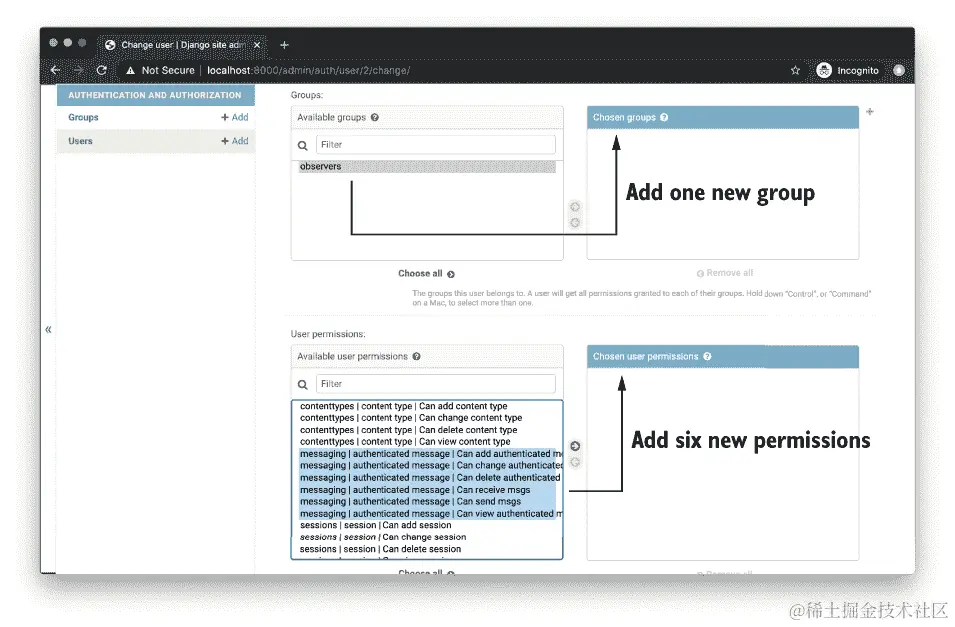Open the Users link in the sidebar
The width and height of the screenshot is (955, 627).
pos(80,141)
